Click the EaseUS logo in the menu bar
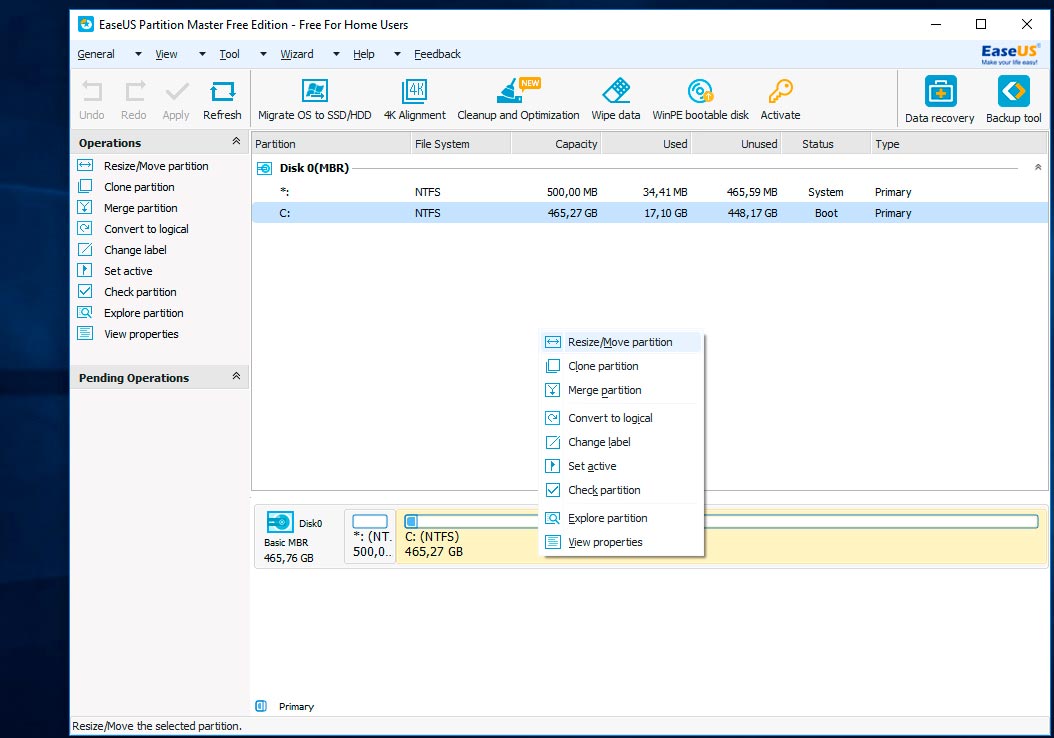This screenshot has width=1054, height=738. click(x=1009, y=54)
